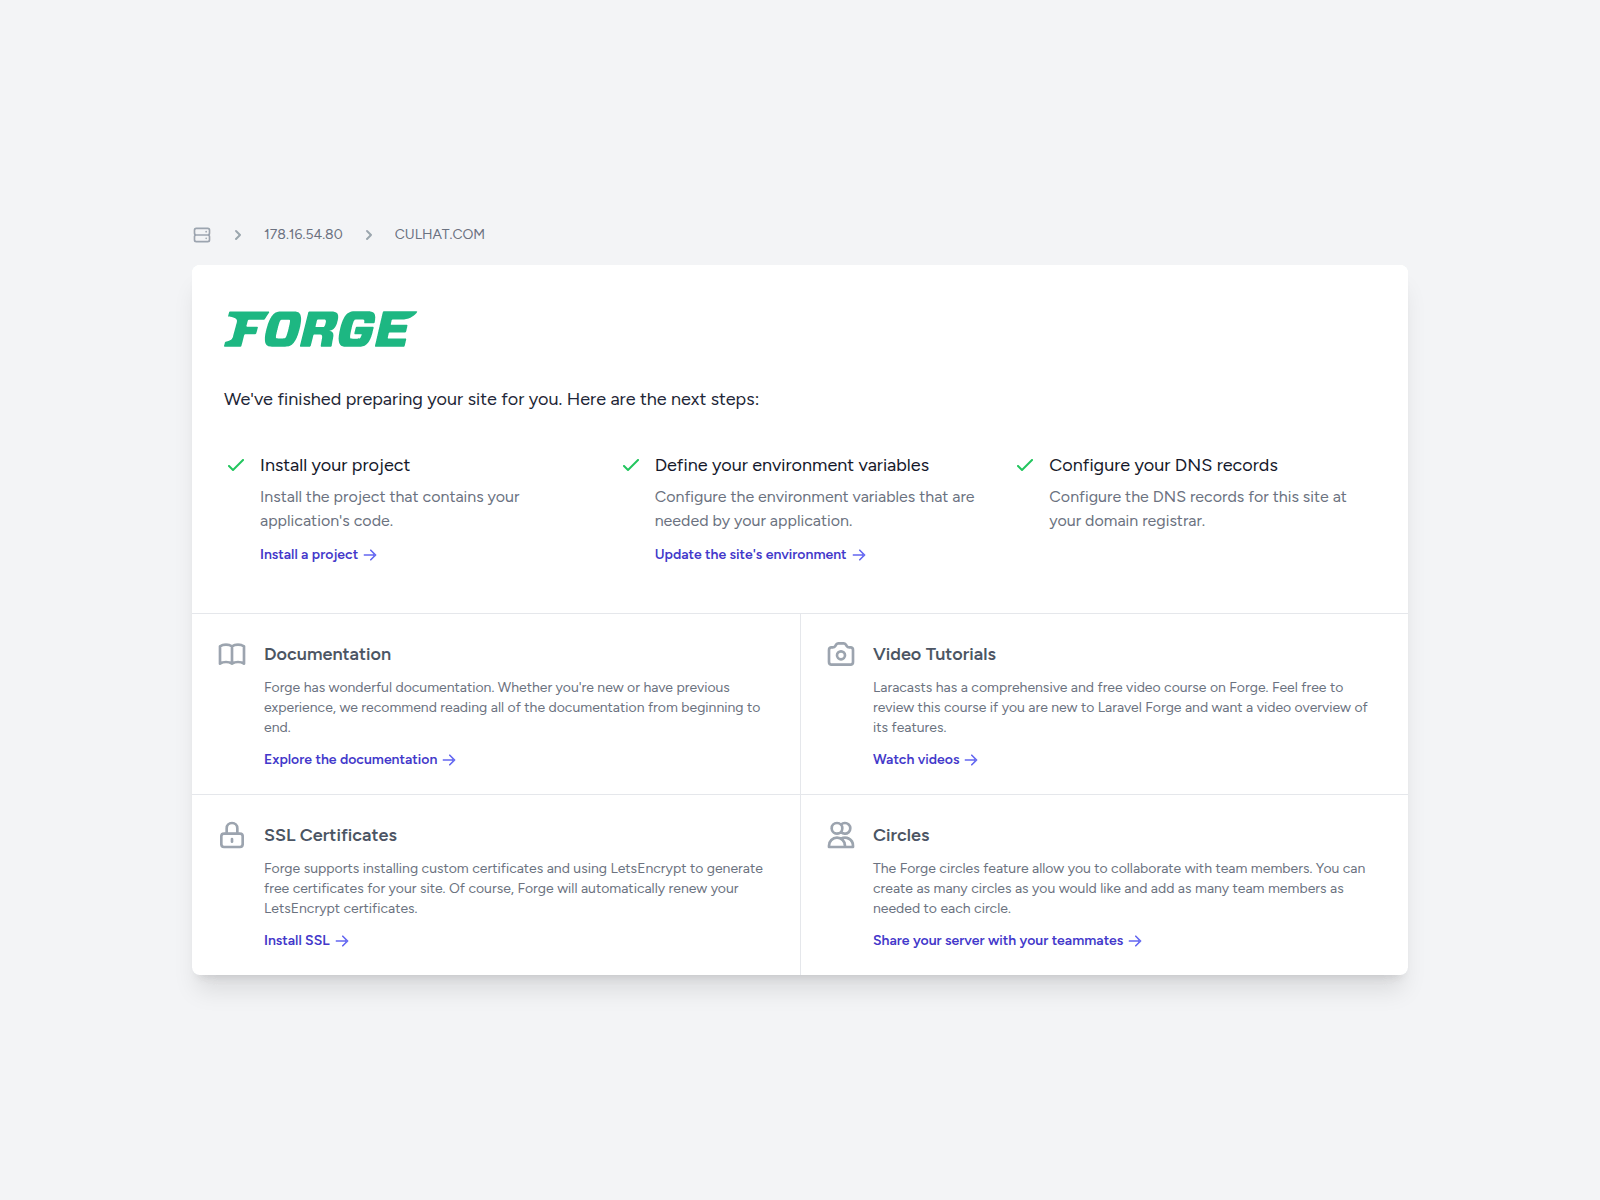Open the CULHAT.COM breadcrumb
The image size is (1600, 1200).
tap(440, 234)
